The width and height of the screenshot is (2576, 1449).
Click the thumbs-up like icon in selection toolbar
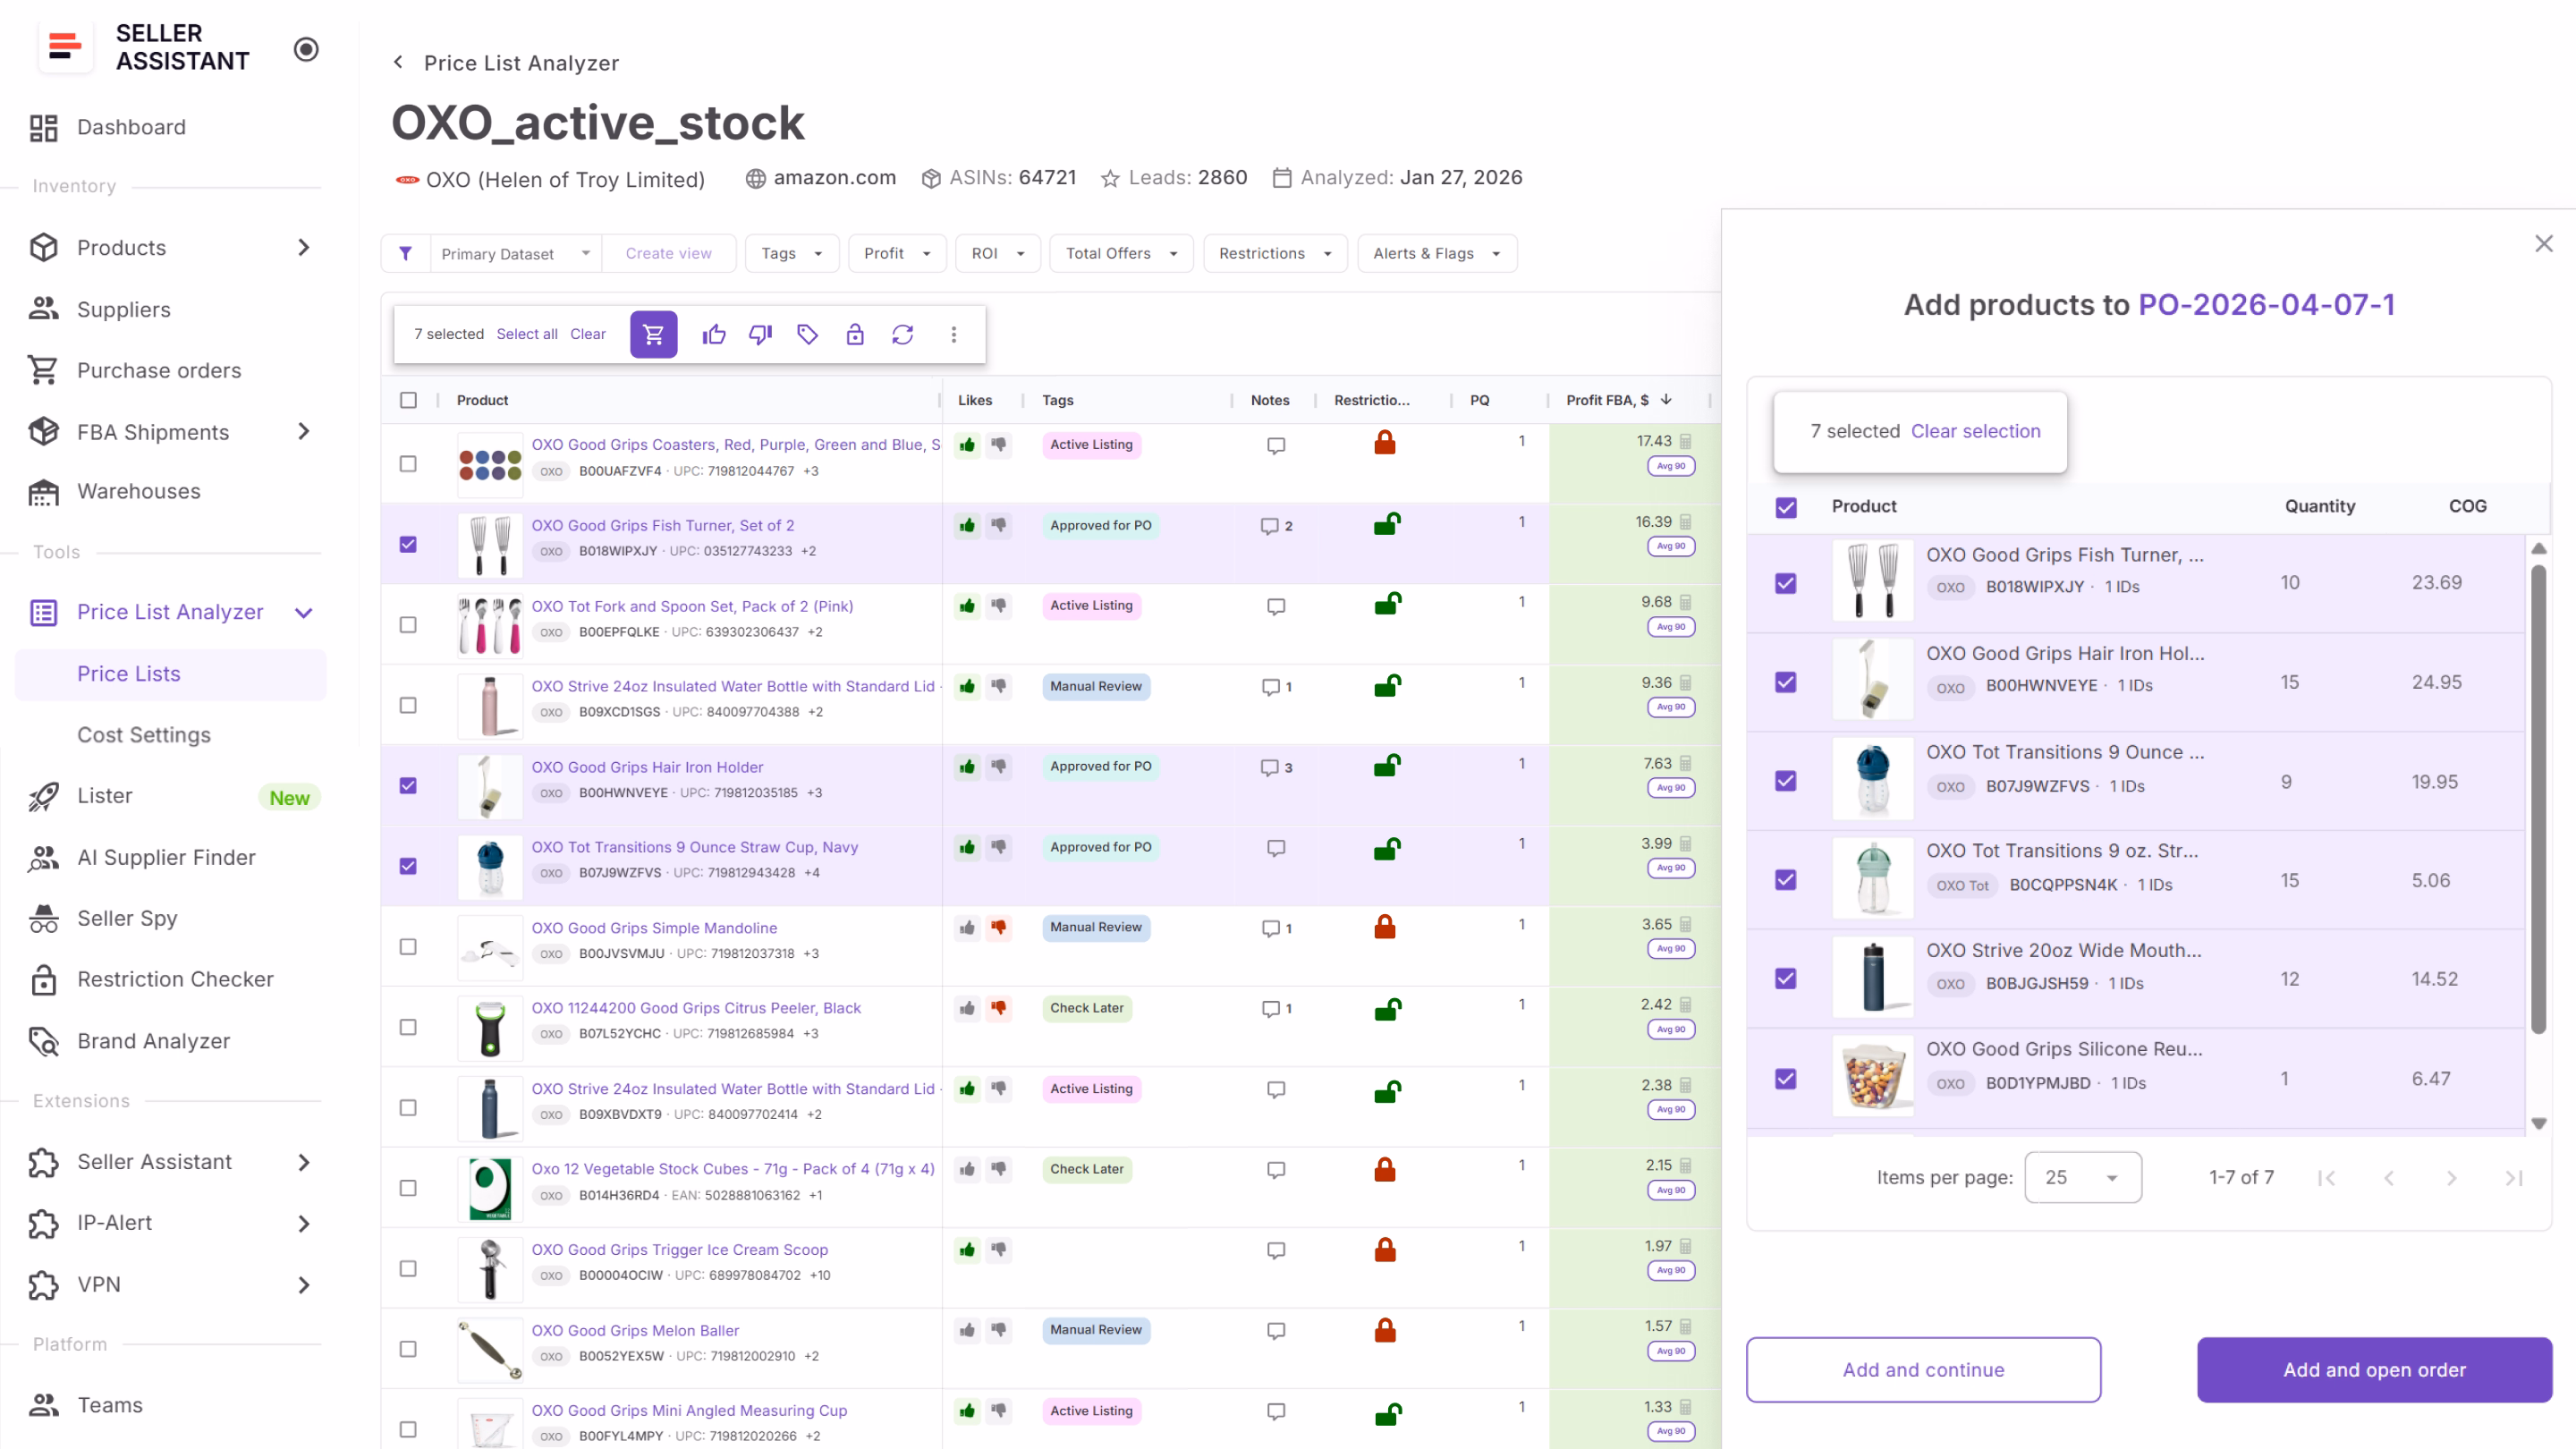(x=713, y=334)
